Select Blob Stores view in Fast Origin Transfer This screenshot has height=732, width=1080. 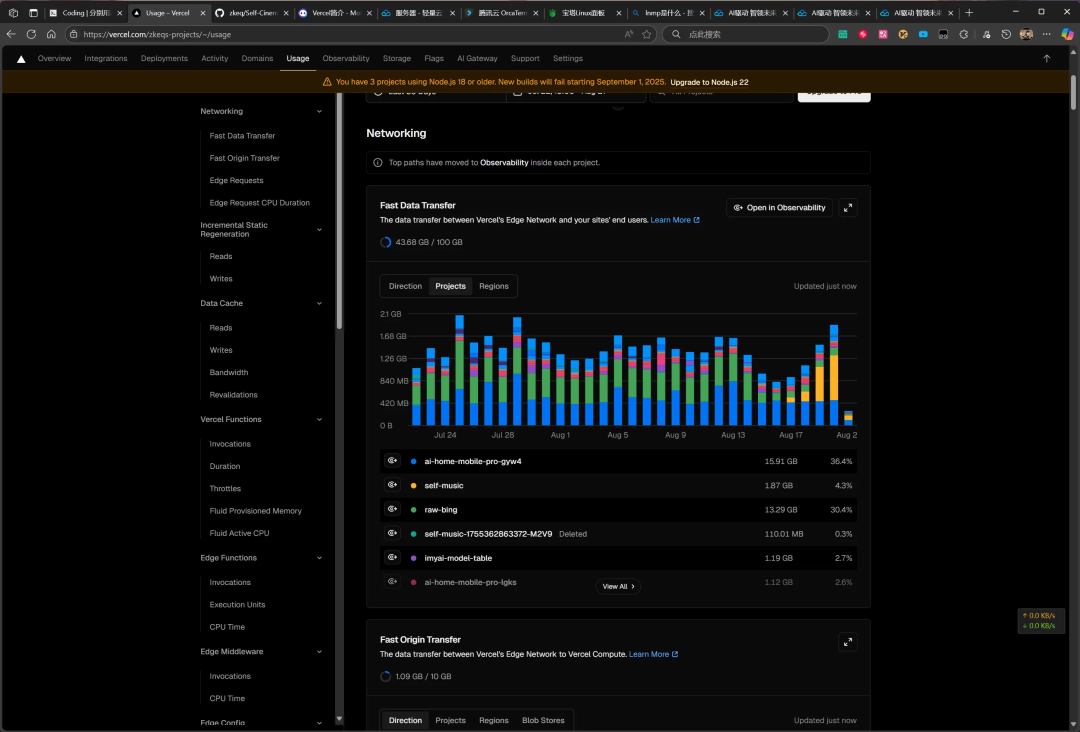tap(543, 720)
